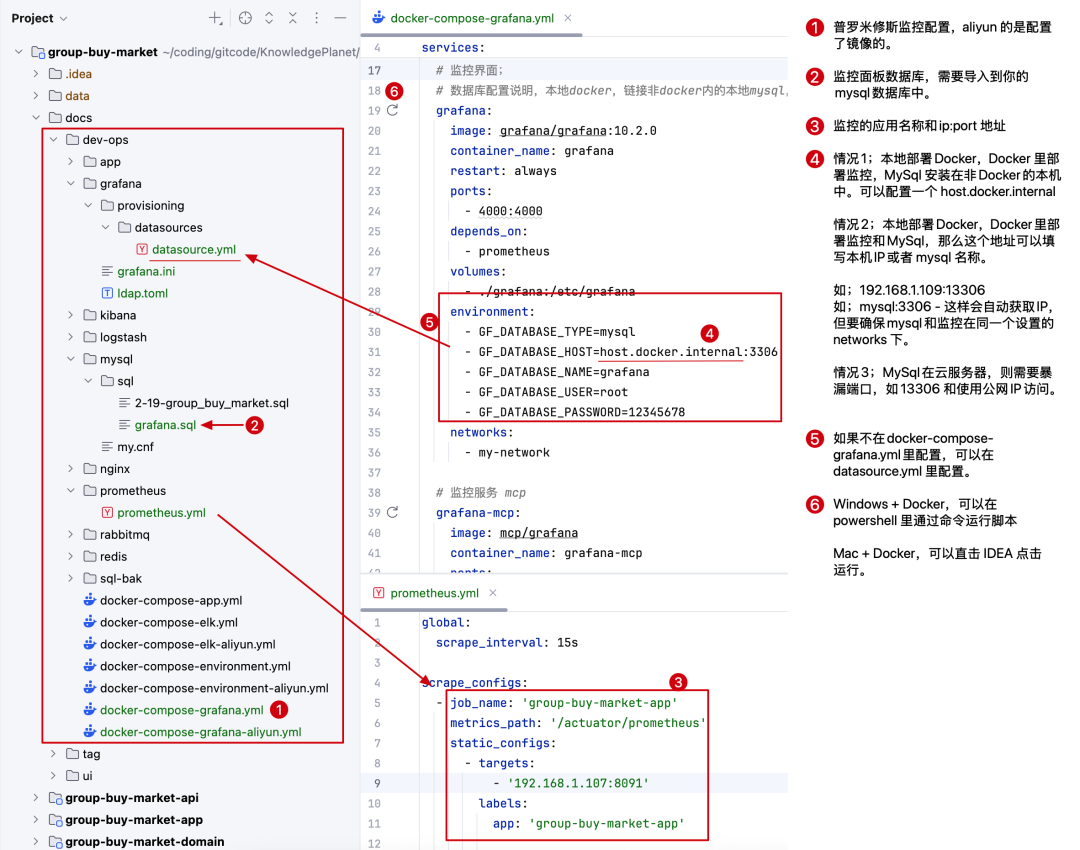Run the grafana service gutter icon
Viewport: 1080px width, 850px height.
point(393,110)
